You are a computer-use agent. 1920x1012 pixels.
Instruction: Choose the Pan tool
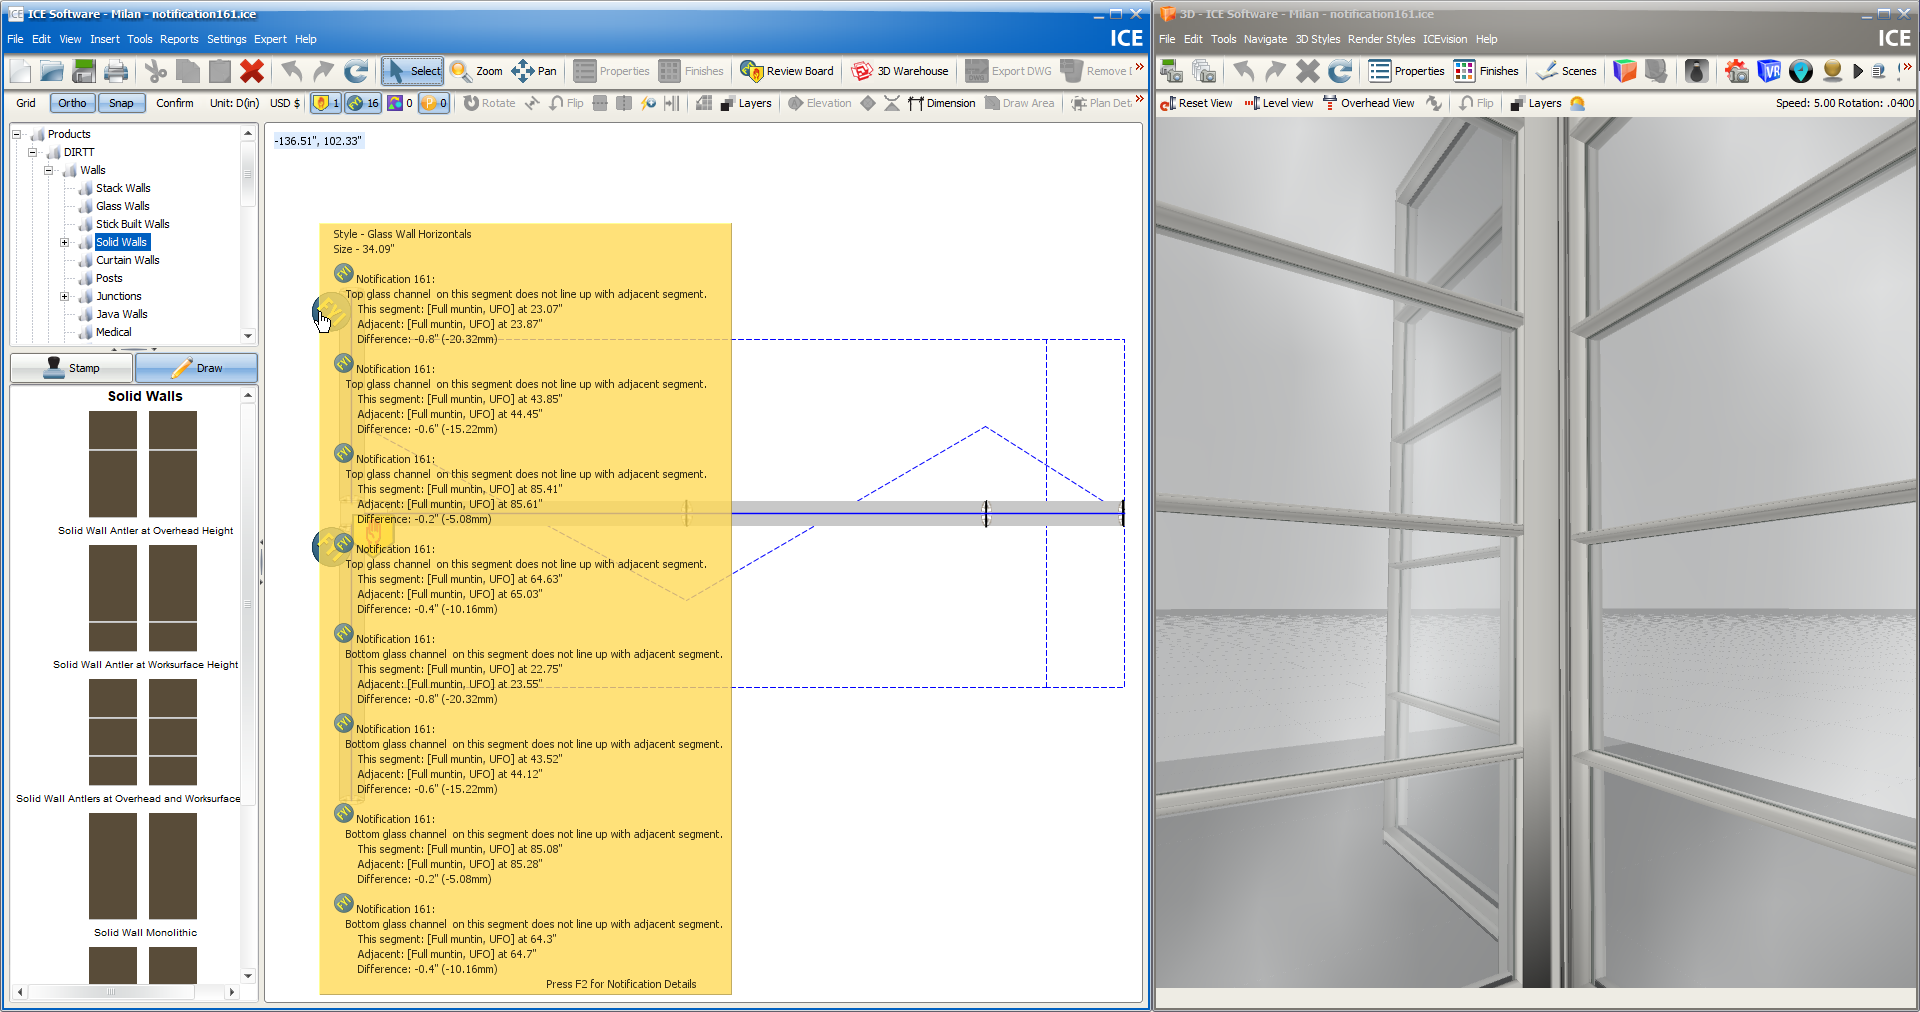click(x=534, y=71)
